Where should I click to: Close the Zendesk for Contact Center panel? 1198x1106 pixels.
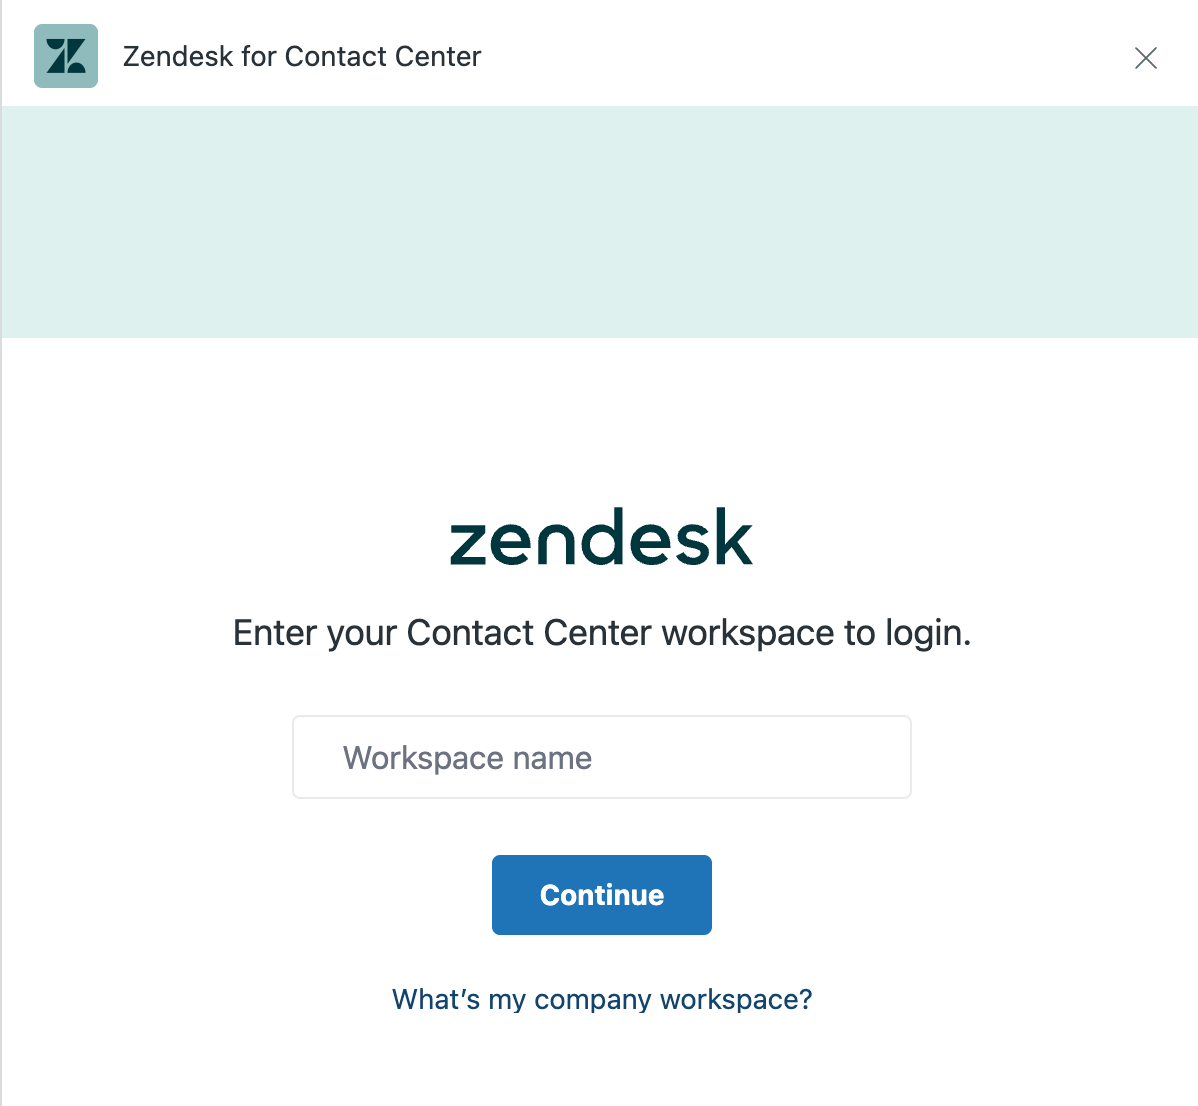[1146, 58]
